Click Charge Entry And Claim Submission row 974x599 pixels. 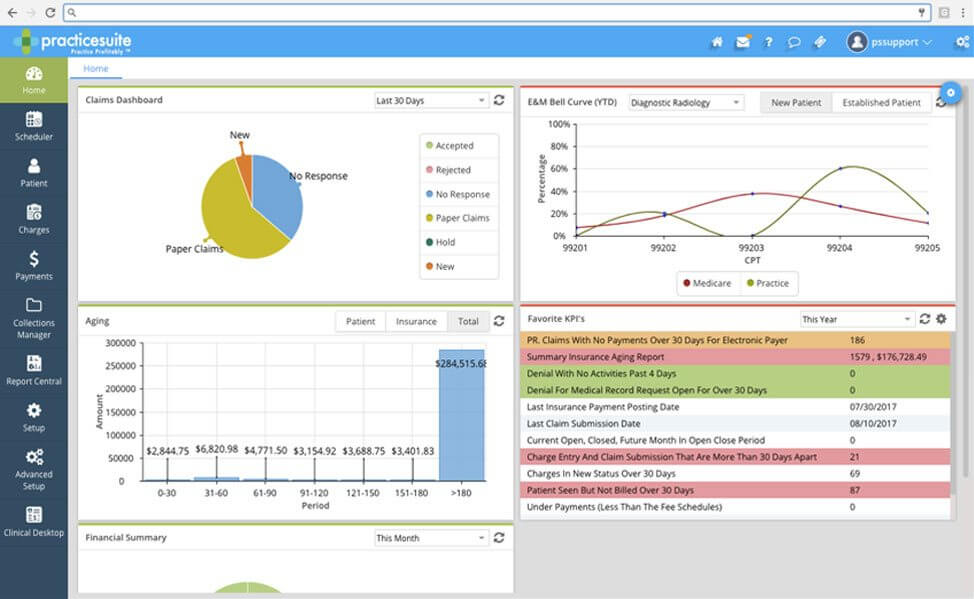tap(735, 457)
